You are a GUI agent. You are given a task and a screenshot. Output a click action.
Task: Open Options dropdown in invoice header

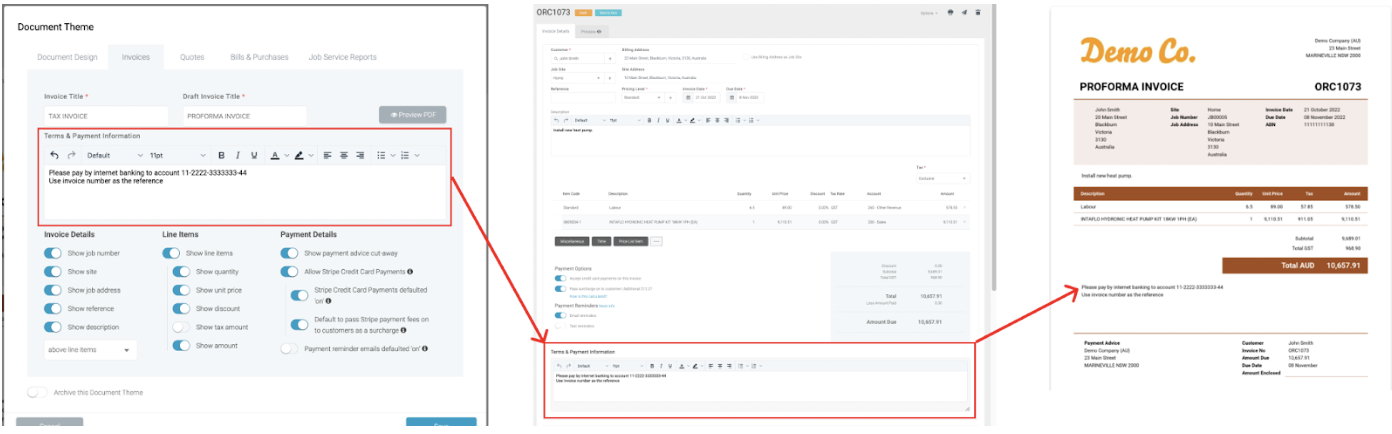click(928, 12)
